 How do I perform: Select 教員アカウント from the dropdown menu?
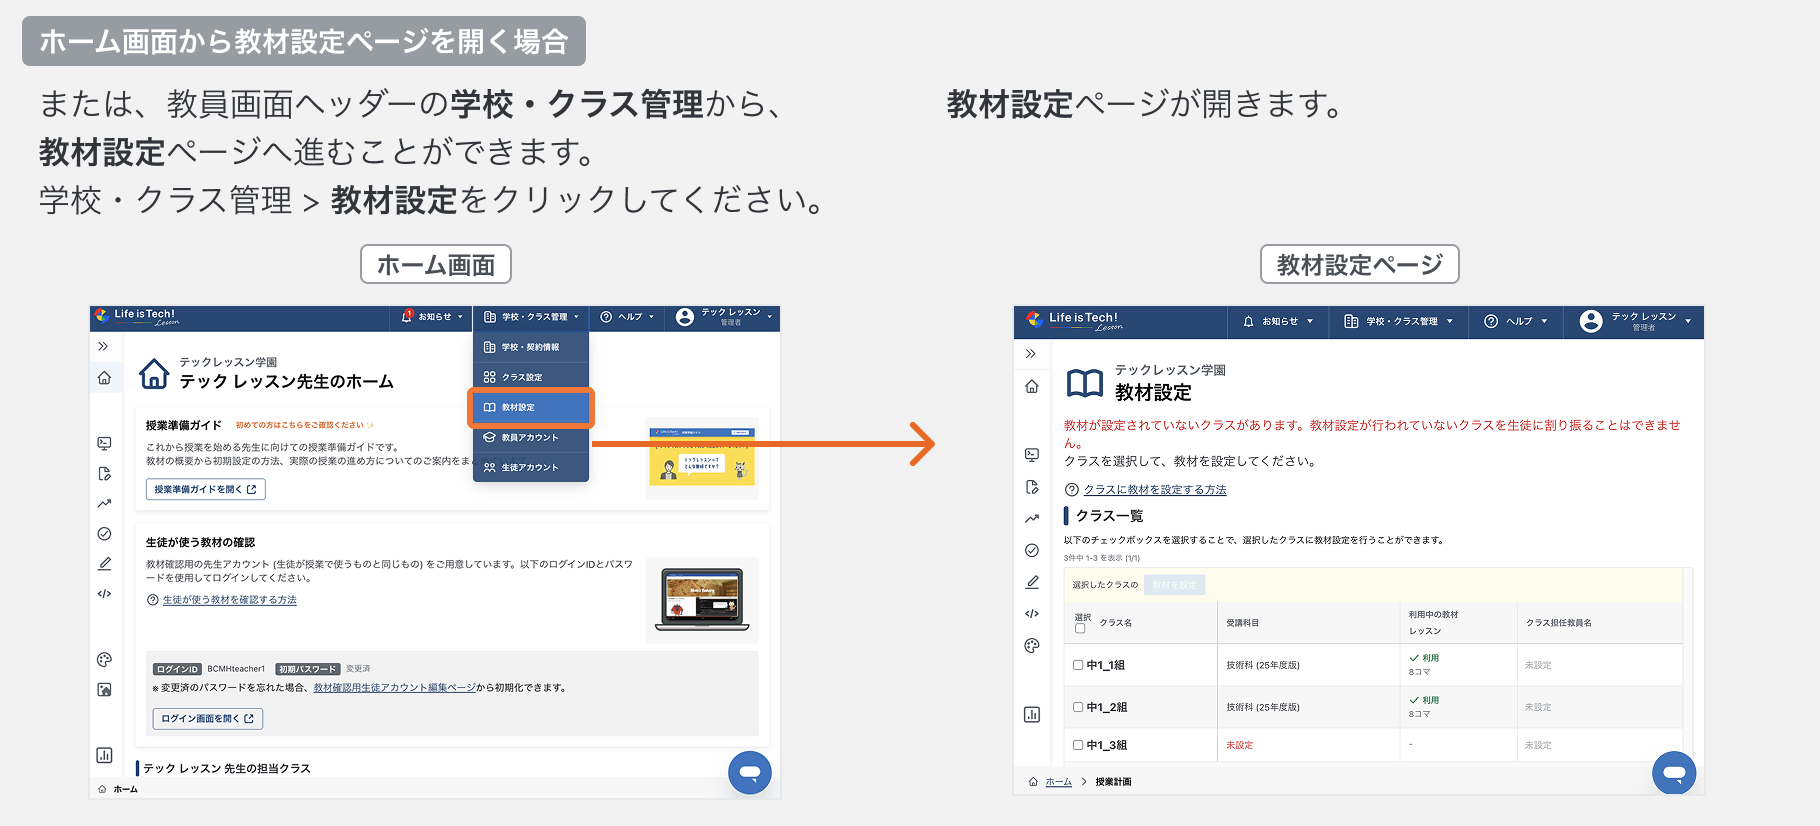[x=531, y=437]
